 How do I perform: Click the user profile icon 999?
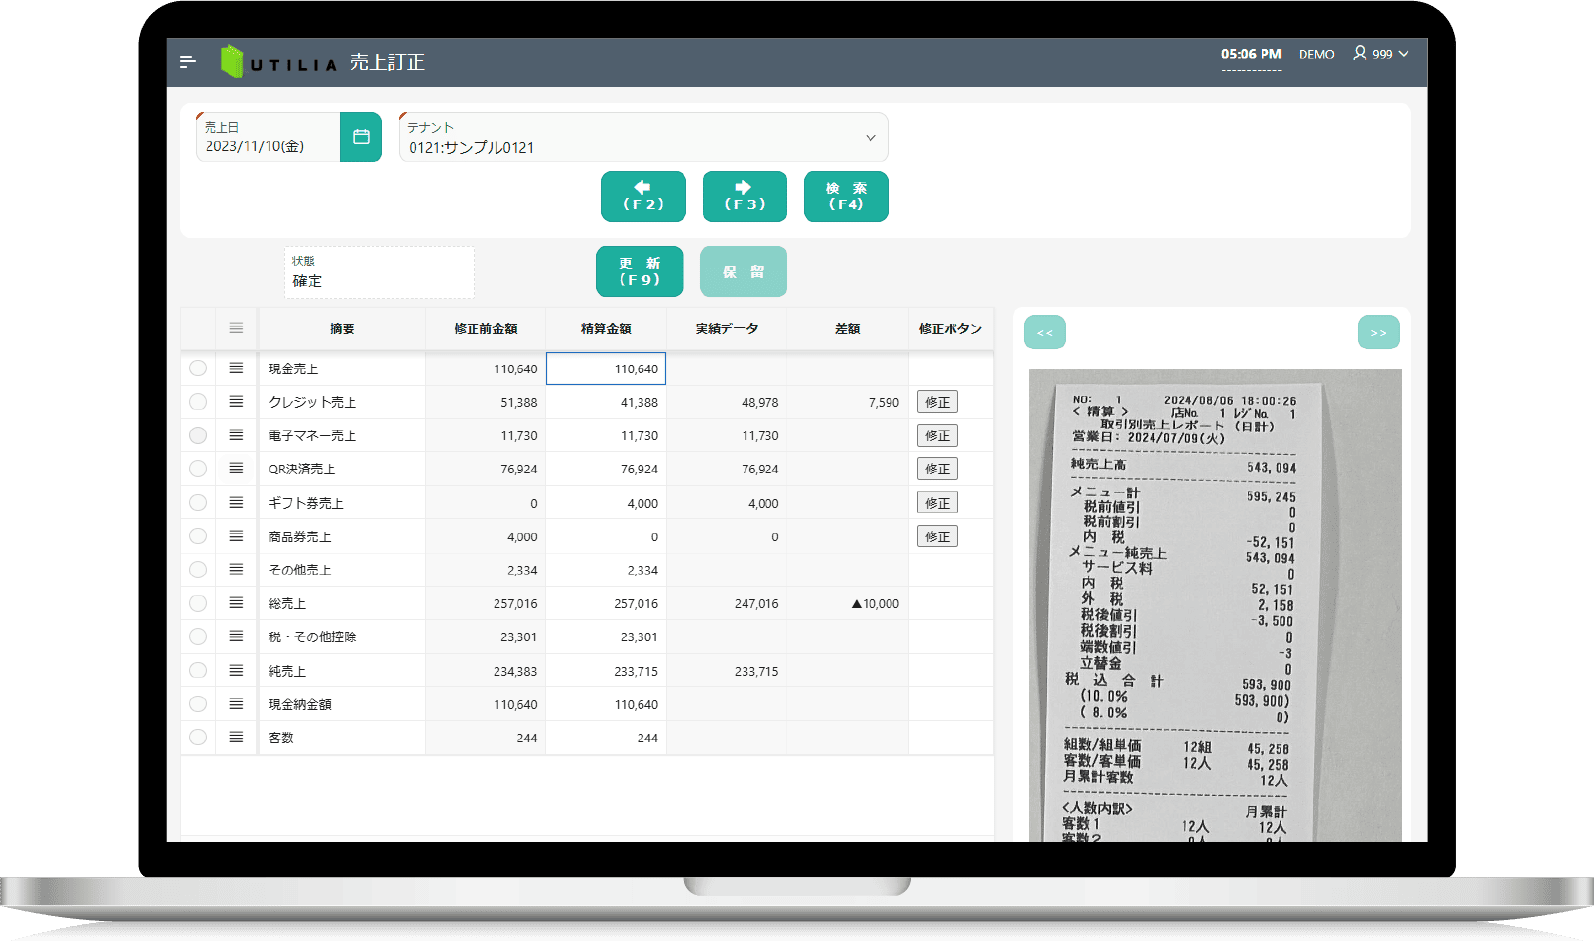coord(1360,53)
